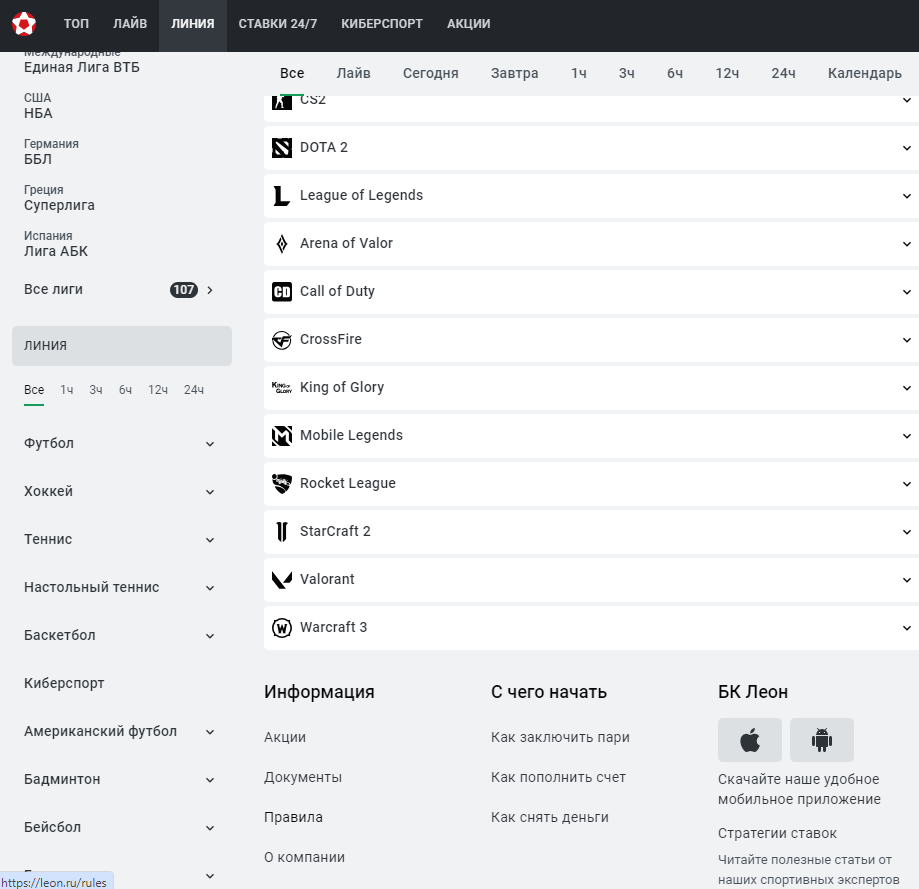This screenshot has height=889, width=919.
Task: Click the Leon soccer ball logo
Action: point(24,24)
